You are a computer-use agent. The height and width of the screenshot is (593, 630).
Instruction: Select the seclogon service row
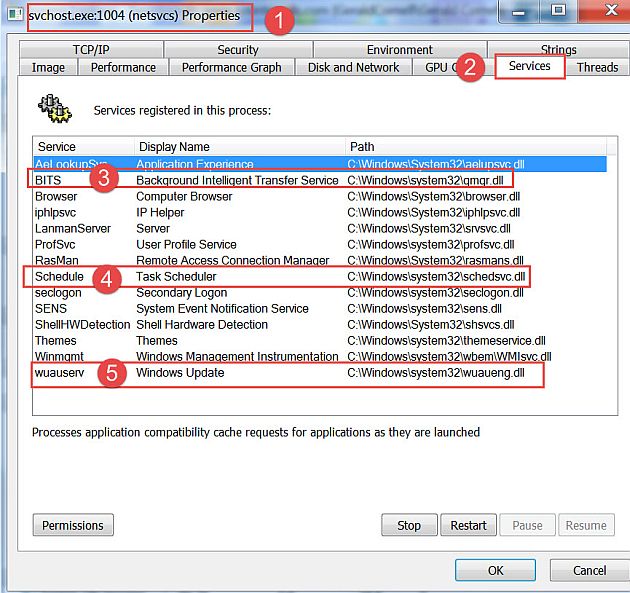(x=320, y=292)
